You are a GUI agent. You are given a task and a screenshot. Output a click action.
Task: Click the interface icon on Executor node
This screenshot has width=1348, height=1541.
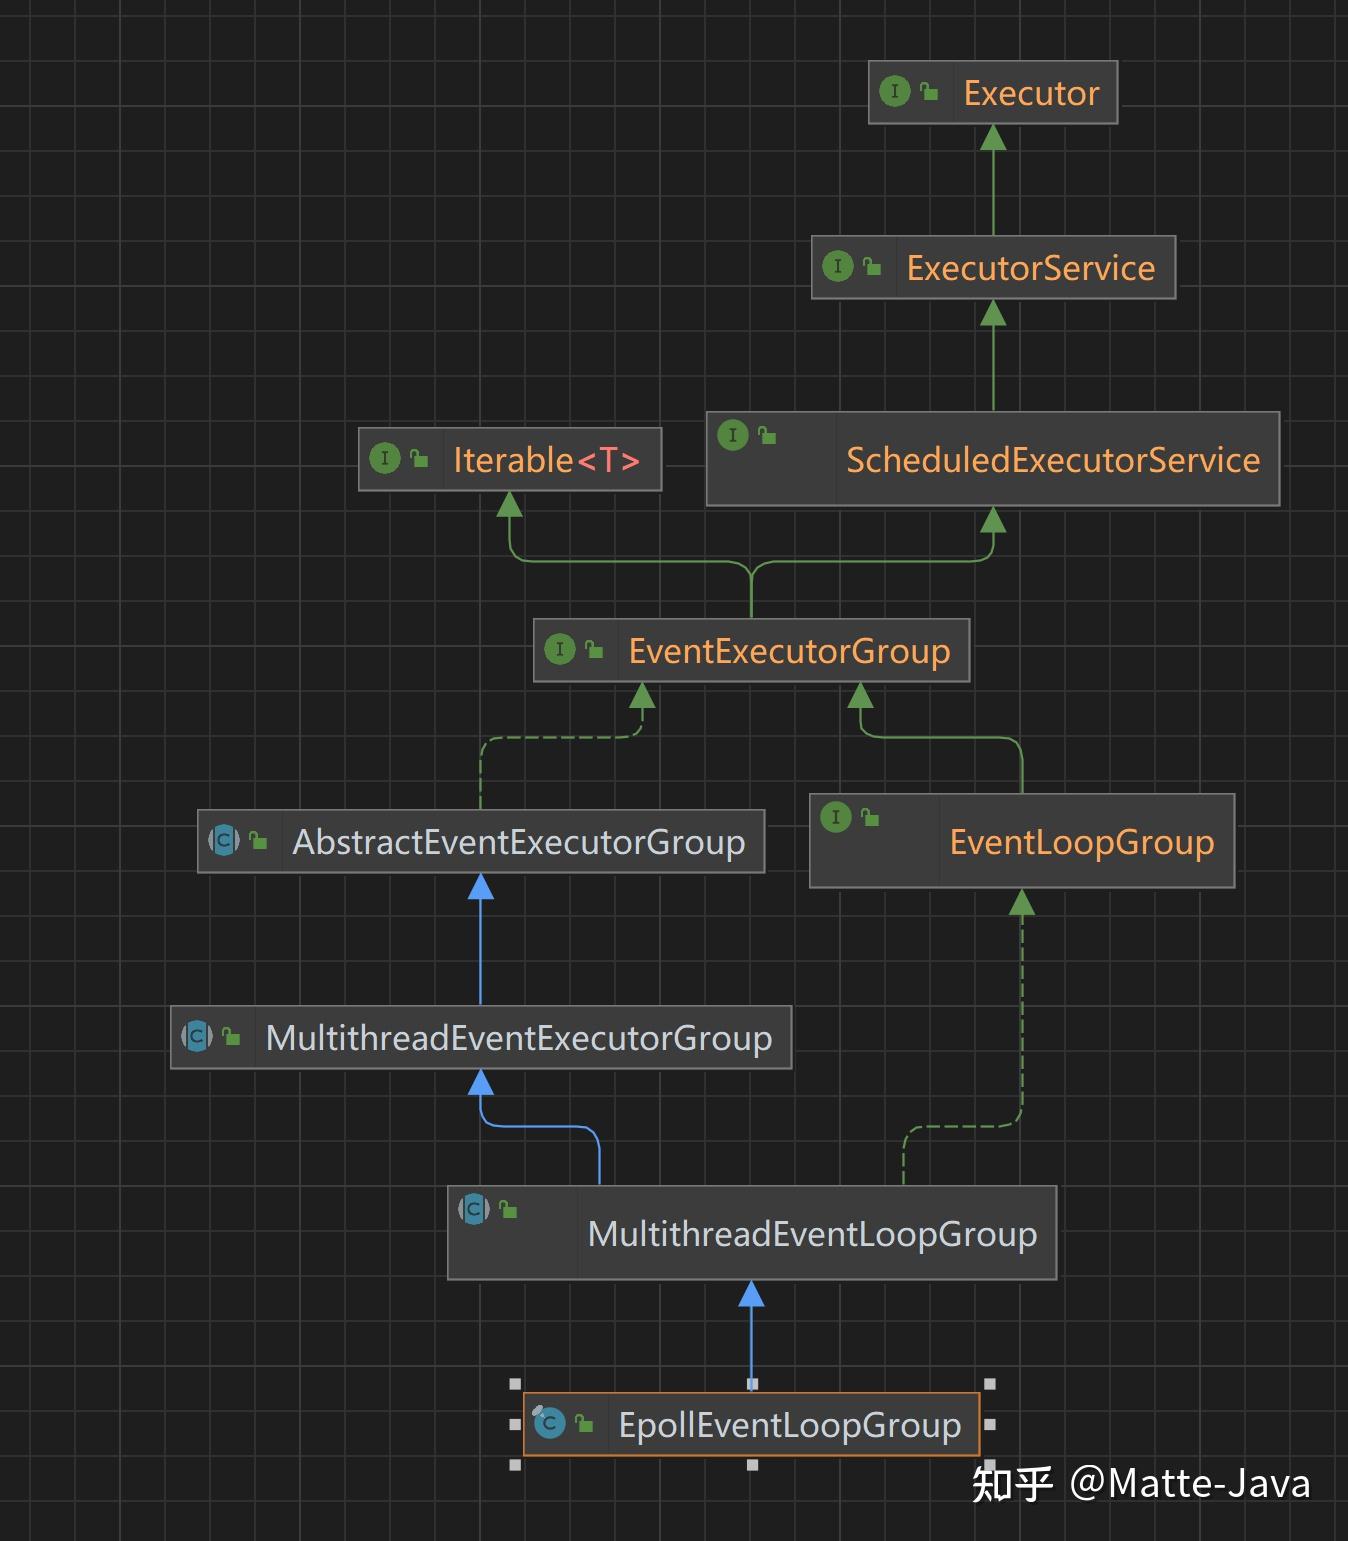[893, 92]
